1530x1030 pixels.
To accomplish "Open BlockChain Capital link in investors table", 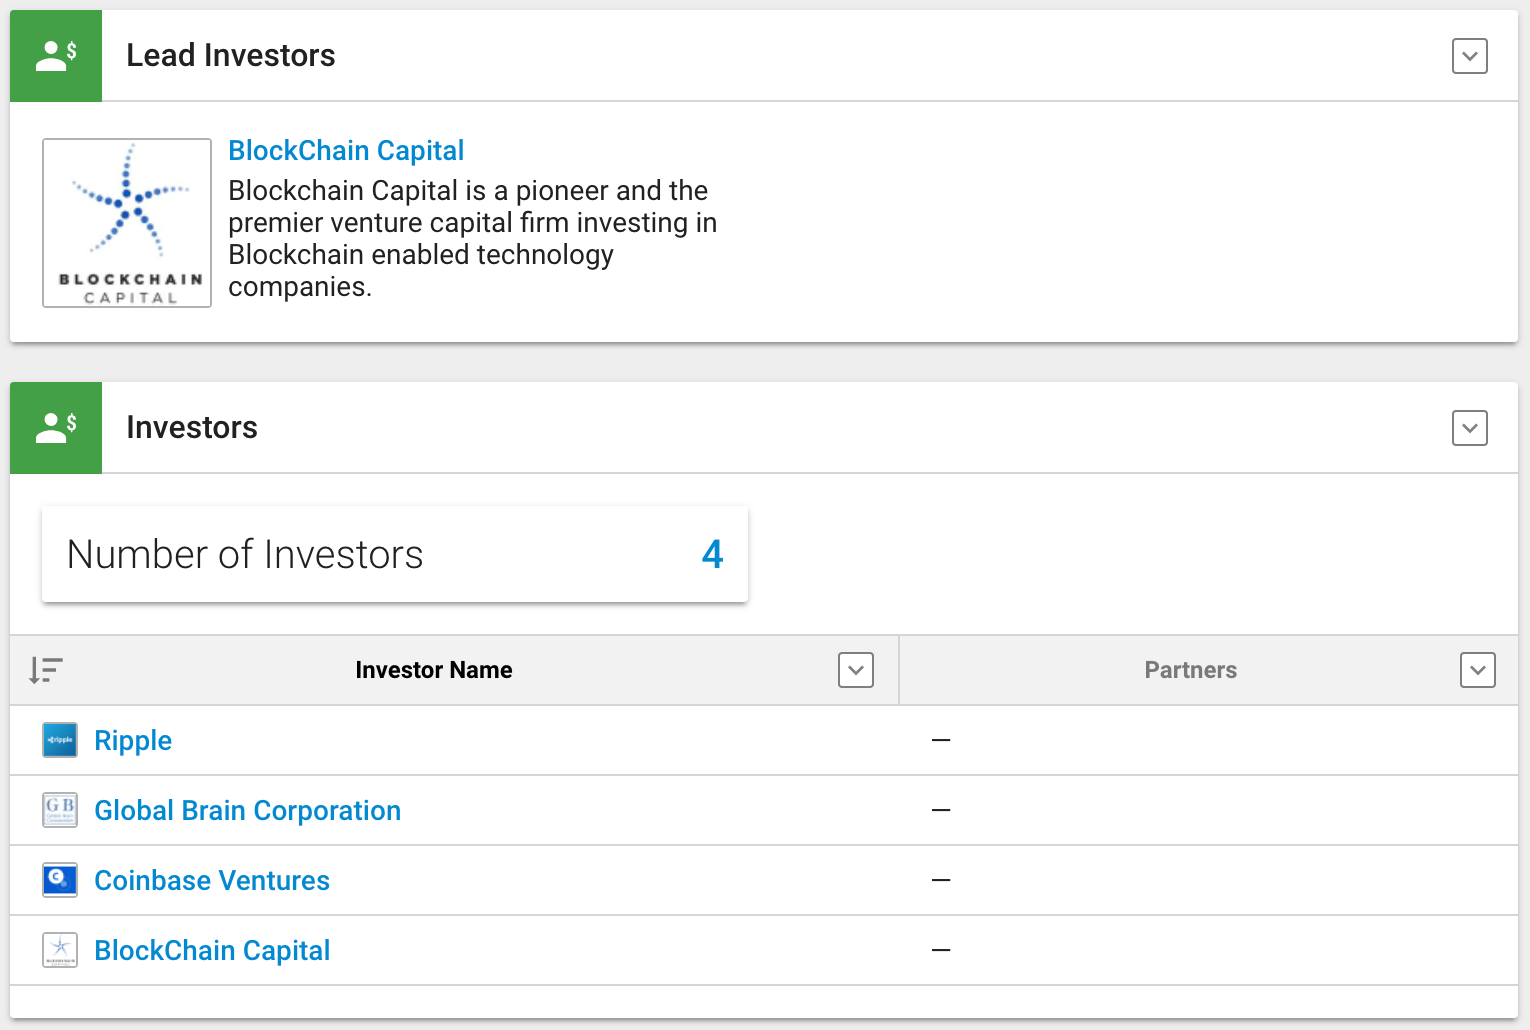I will 212,950.
